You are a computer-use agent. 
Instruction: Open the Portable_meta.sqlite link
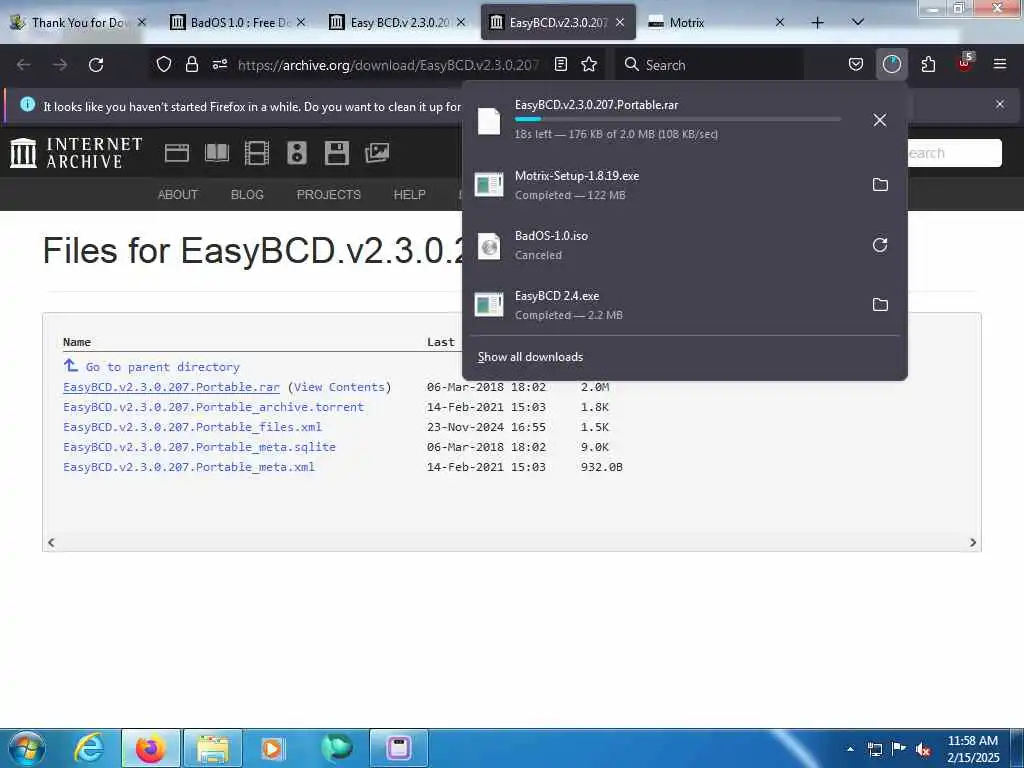[199, 447]
